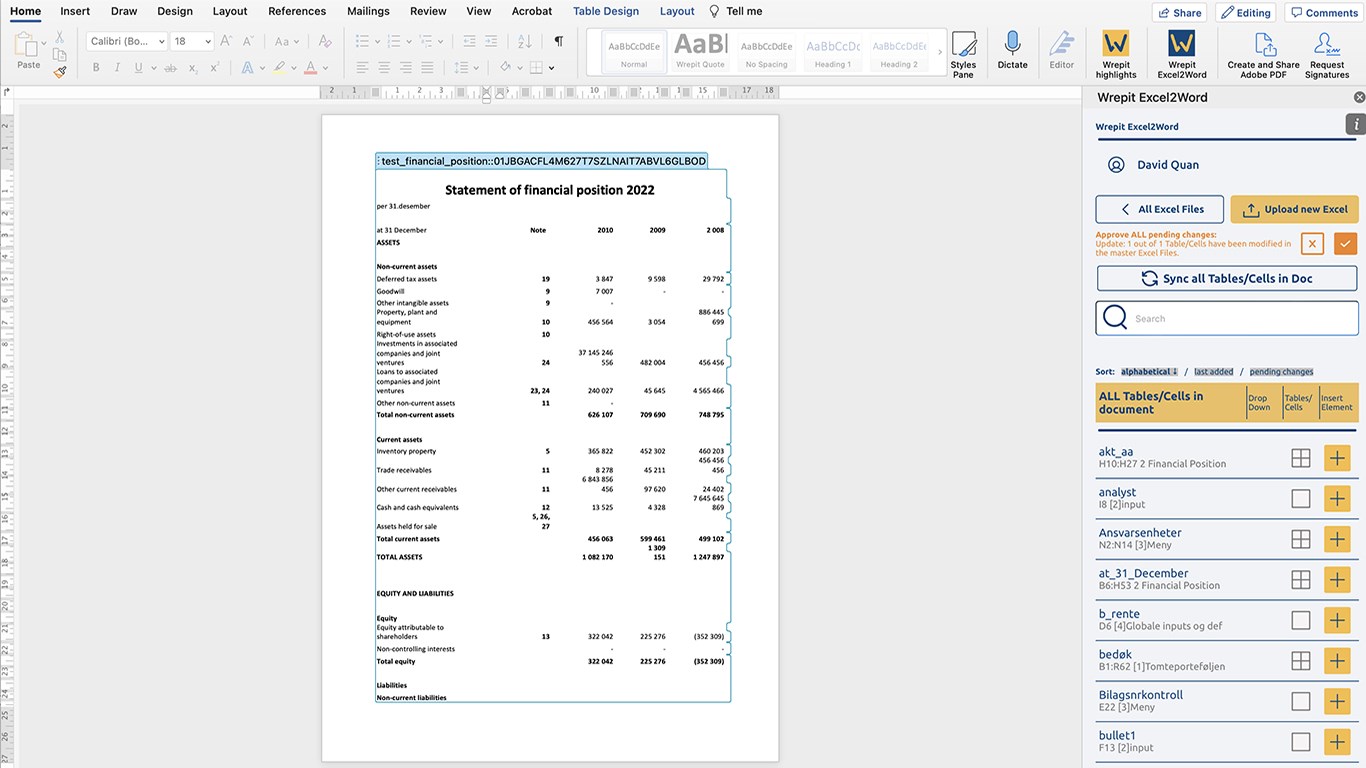Increase font size with the larger A
1366x768 pixels.
tap(226, 41)
